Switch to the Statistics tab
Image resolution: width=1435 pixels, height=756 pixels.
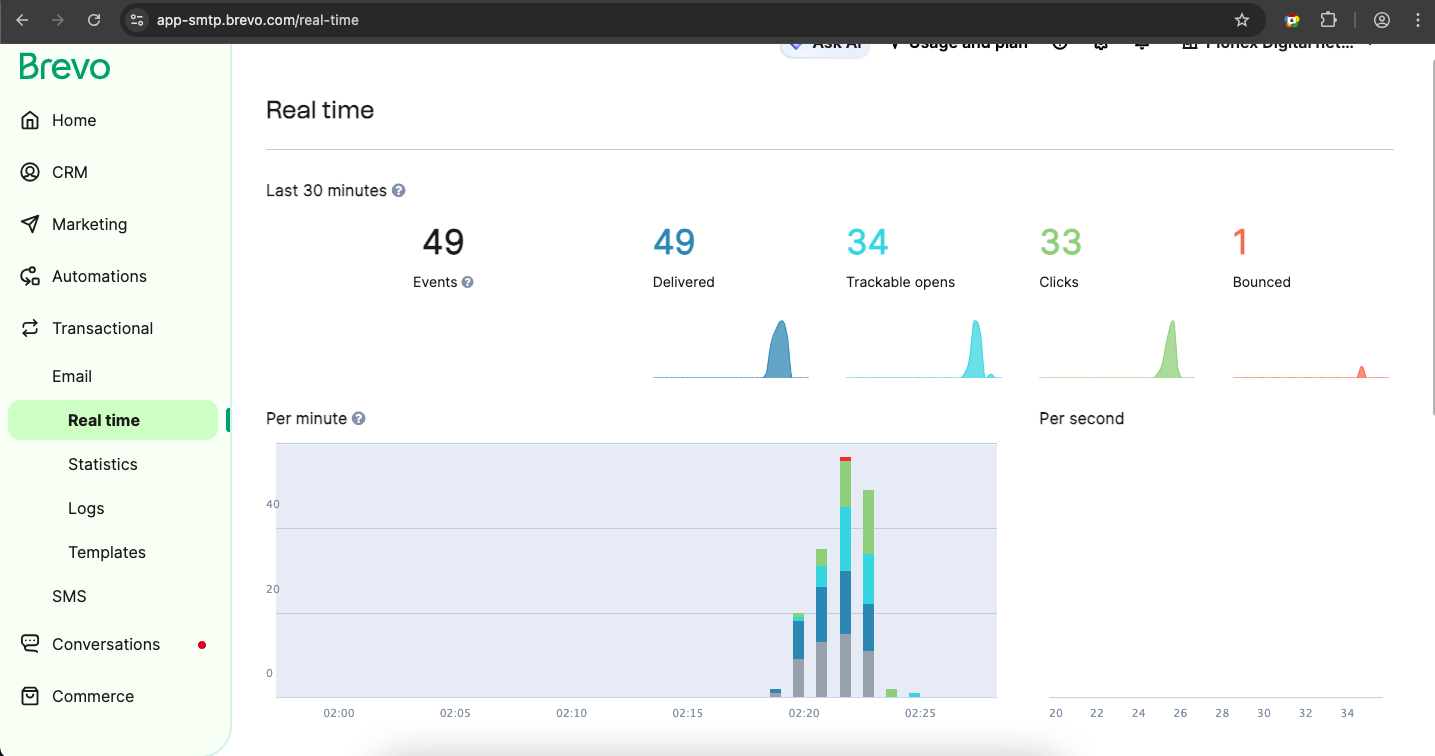click(102, 463)
